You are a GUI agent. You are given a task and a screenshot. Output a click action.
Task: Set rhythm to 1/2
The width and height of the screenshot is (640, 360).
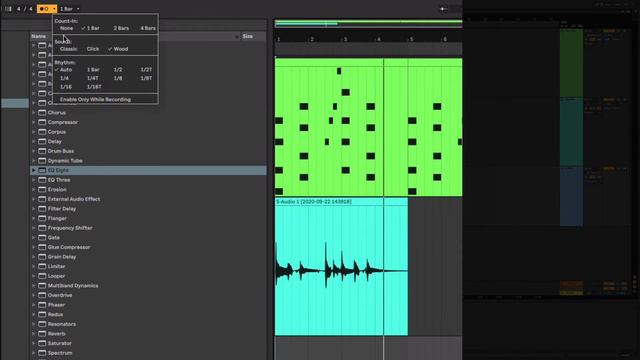[118, 70]
